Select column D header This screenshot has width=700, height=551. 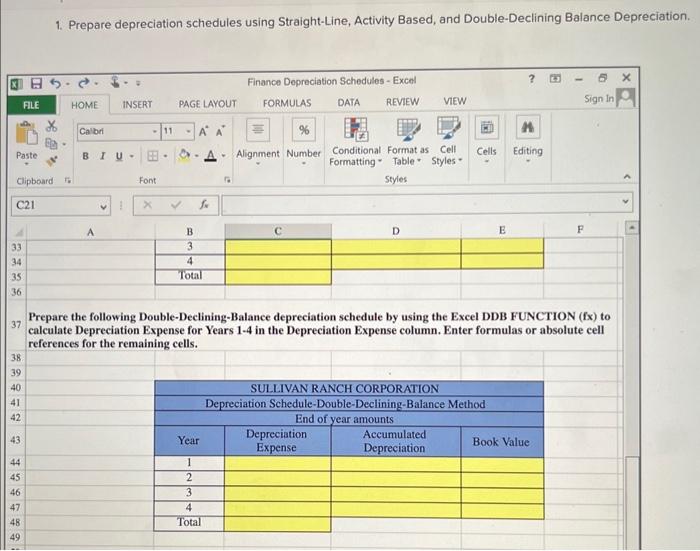click(x=396, y=231)
